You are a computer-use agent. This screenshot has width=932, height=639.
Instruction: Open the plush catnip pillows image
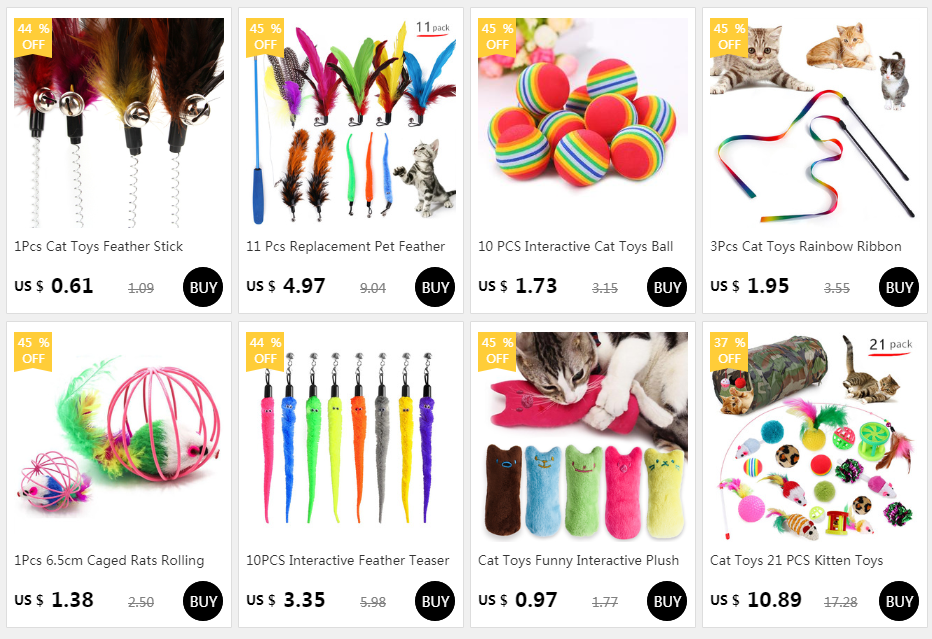(x=582, y=436)
